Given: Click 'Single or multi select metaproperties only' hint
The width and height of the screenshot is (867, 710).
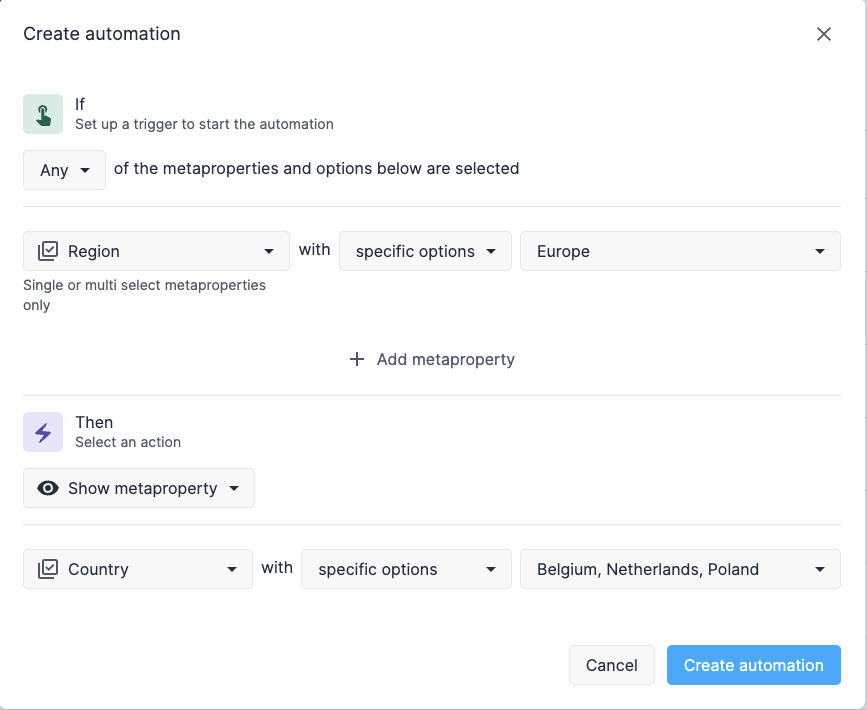Looking at the screenshot, I should click(x=144, y=295).
